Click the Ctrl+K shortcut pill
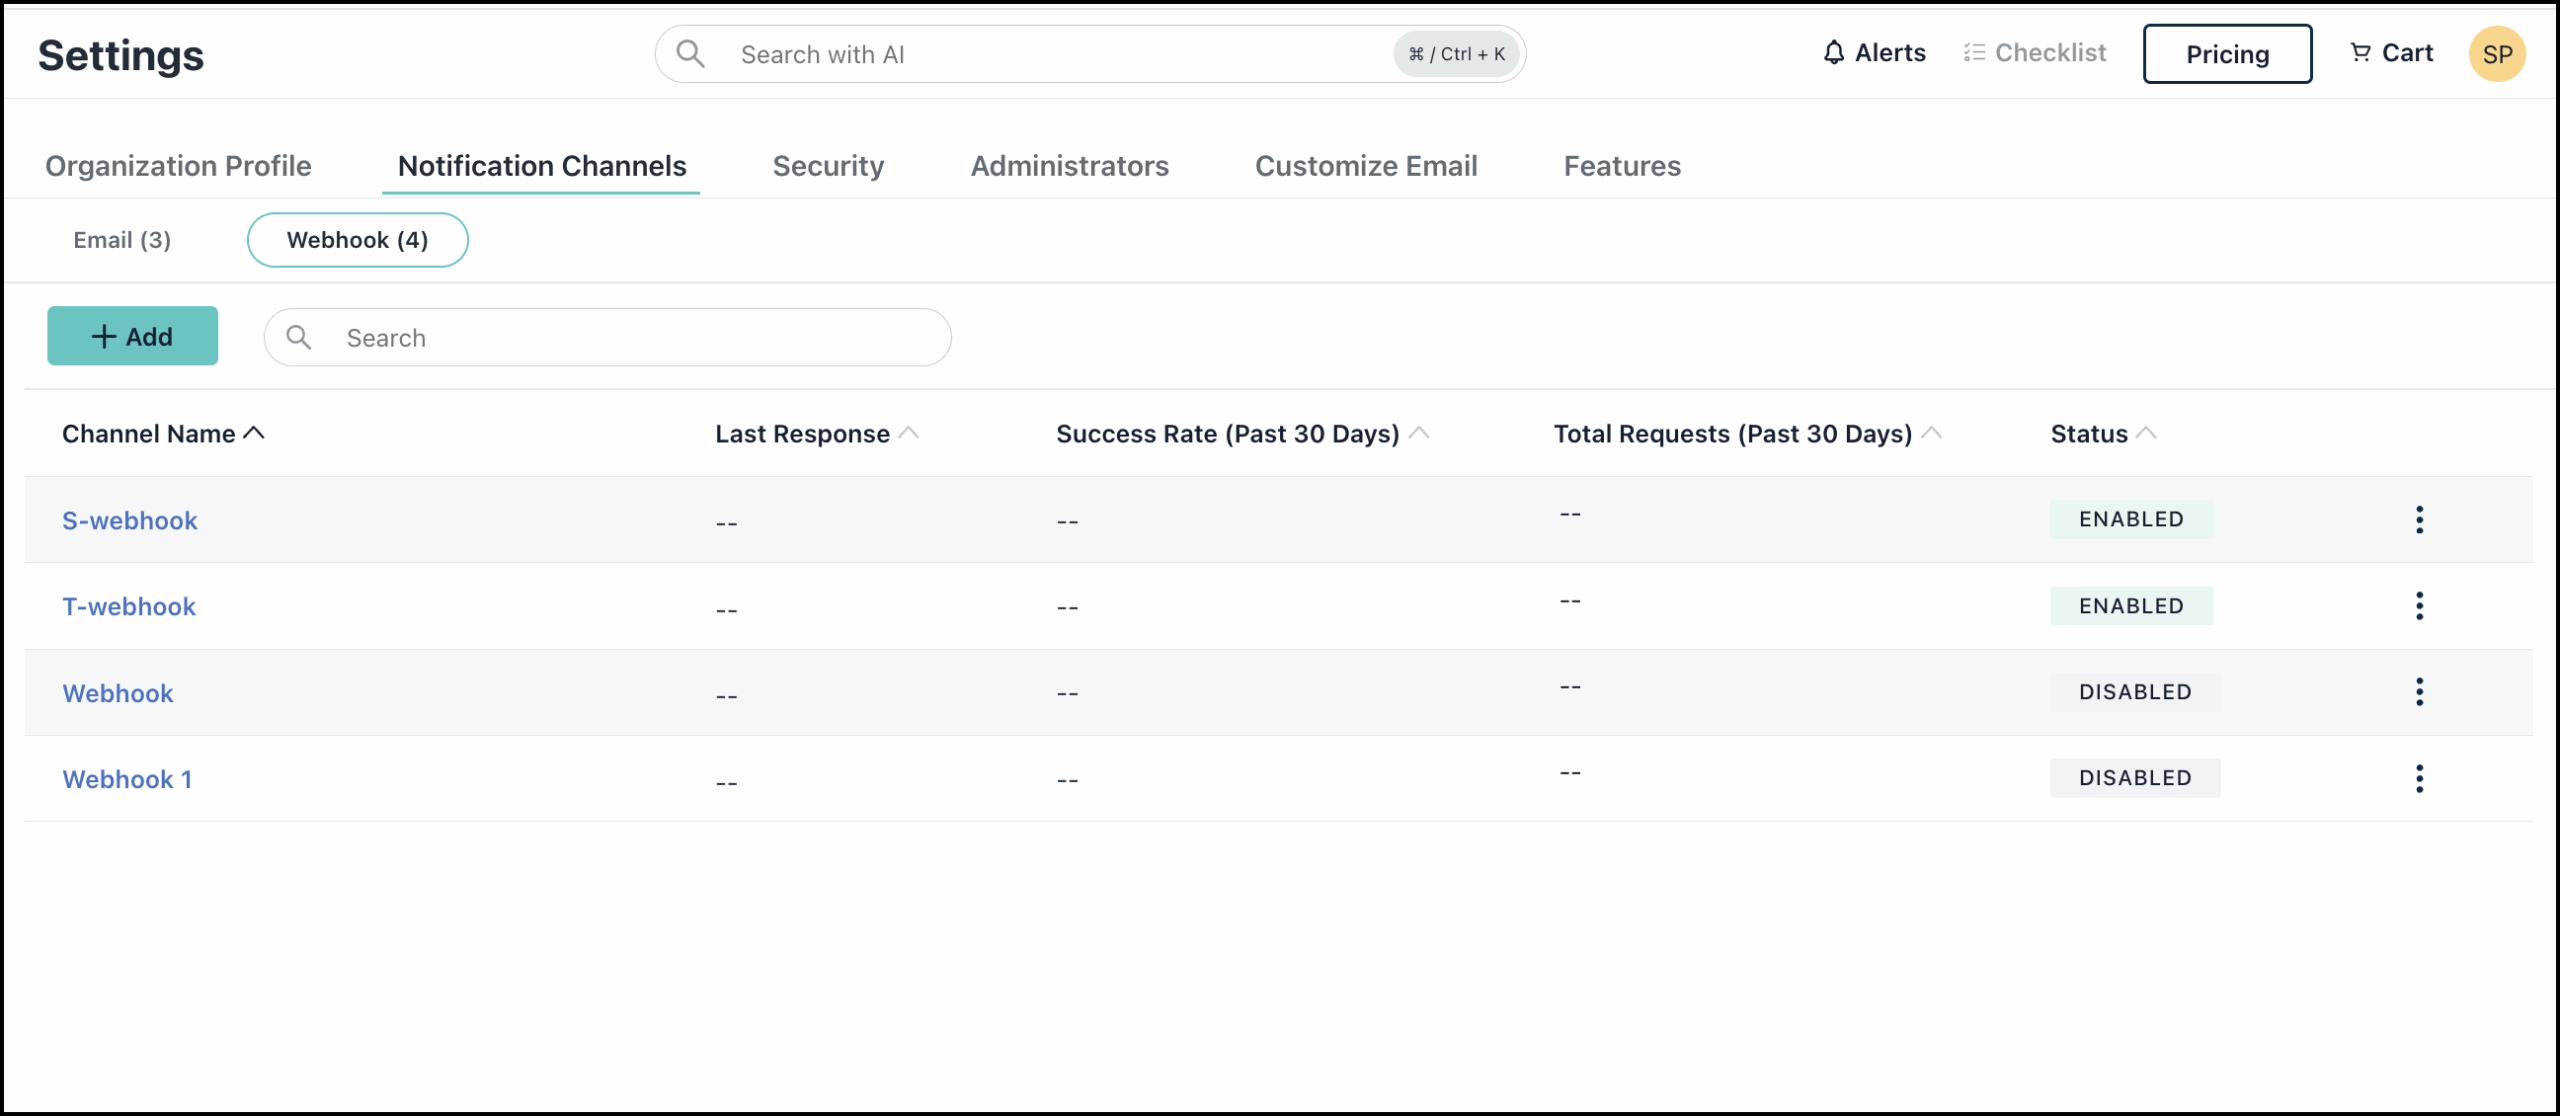2560x1116 pixels. click(x=1455, y=54)
